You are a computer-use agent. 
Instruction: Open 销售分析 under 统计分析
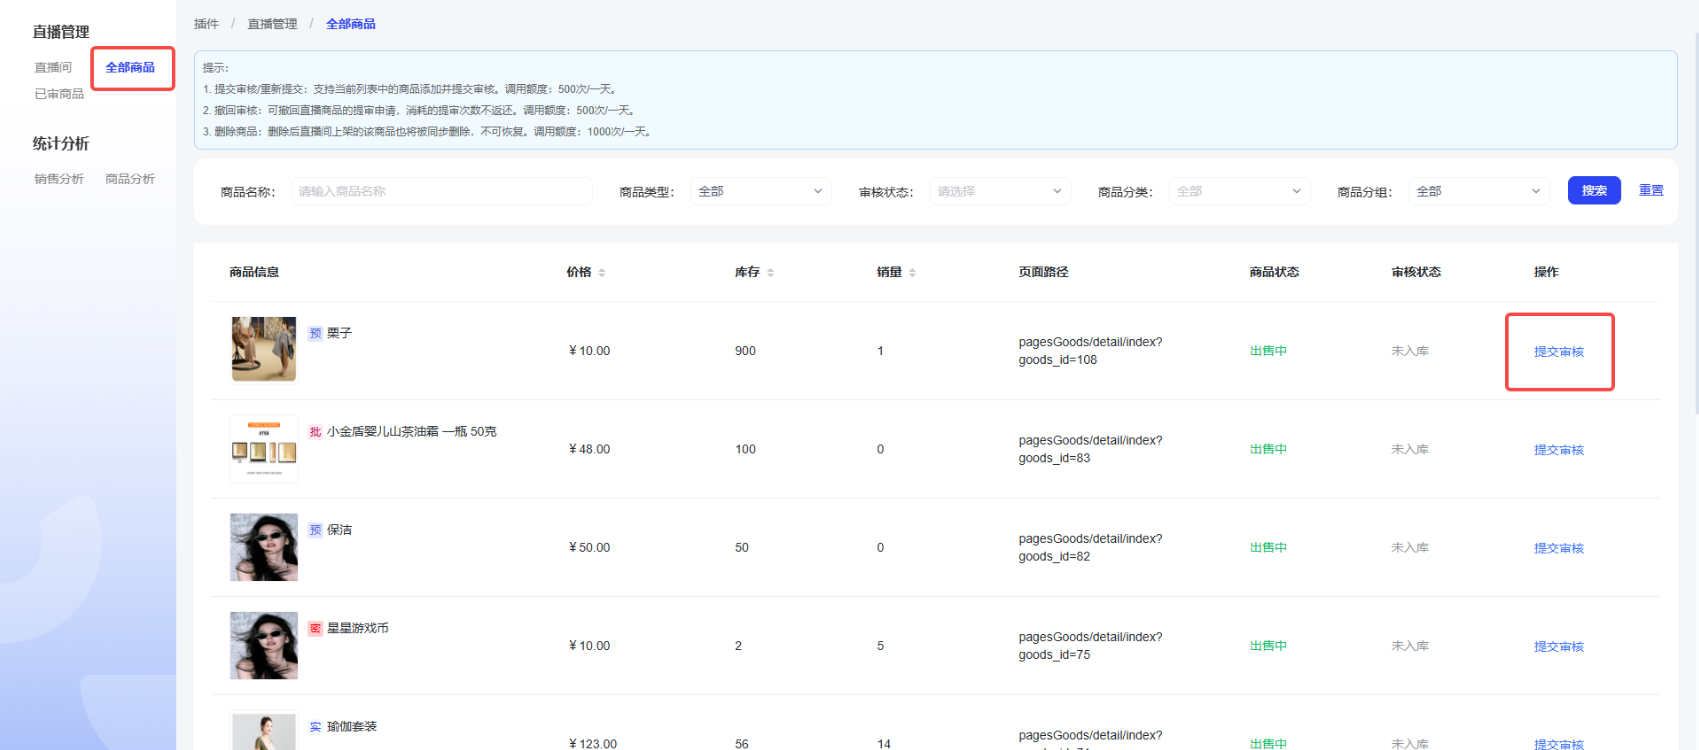59,179
